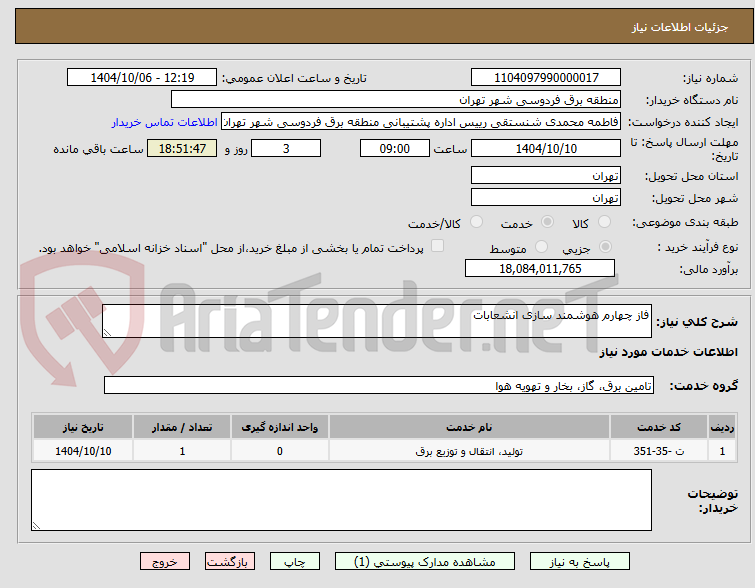Click the نام خدمت column header

(x=469, y=427)
